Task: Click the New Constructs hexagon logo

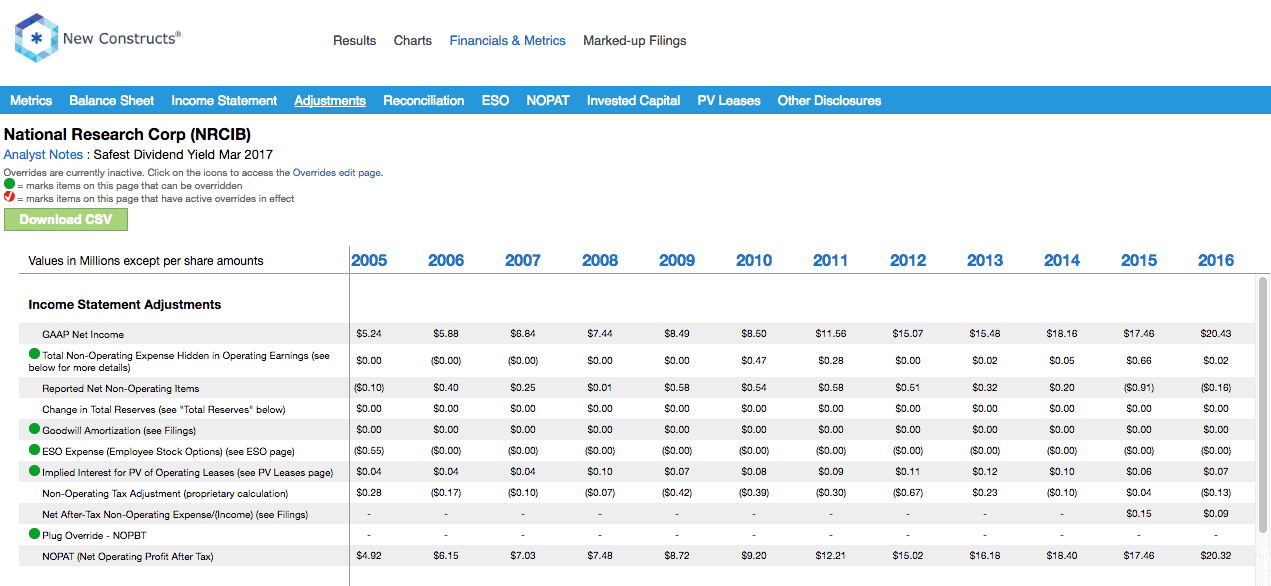Action: click(x=36, y=38)
